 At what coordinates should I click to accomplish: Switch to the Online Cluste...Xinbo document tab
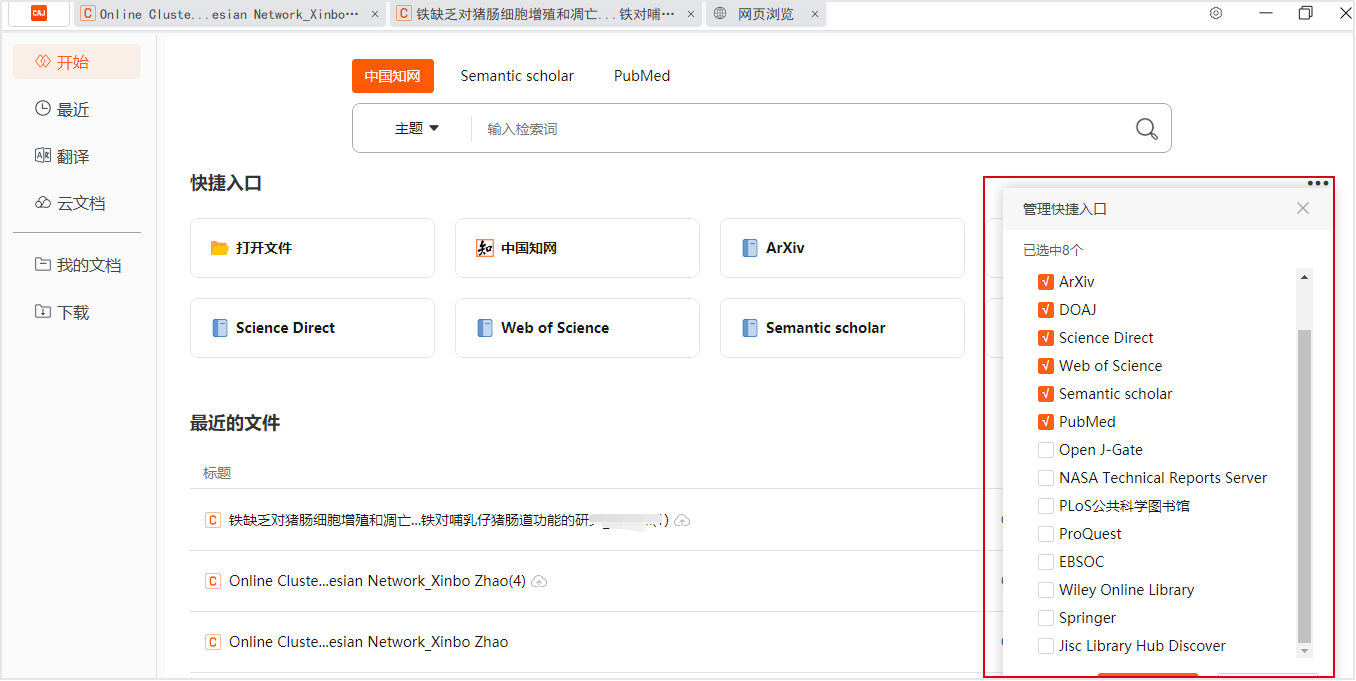click(229, 14)
